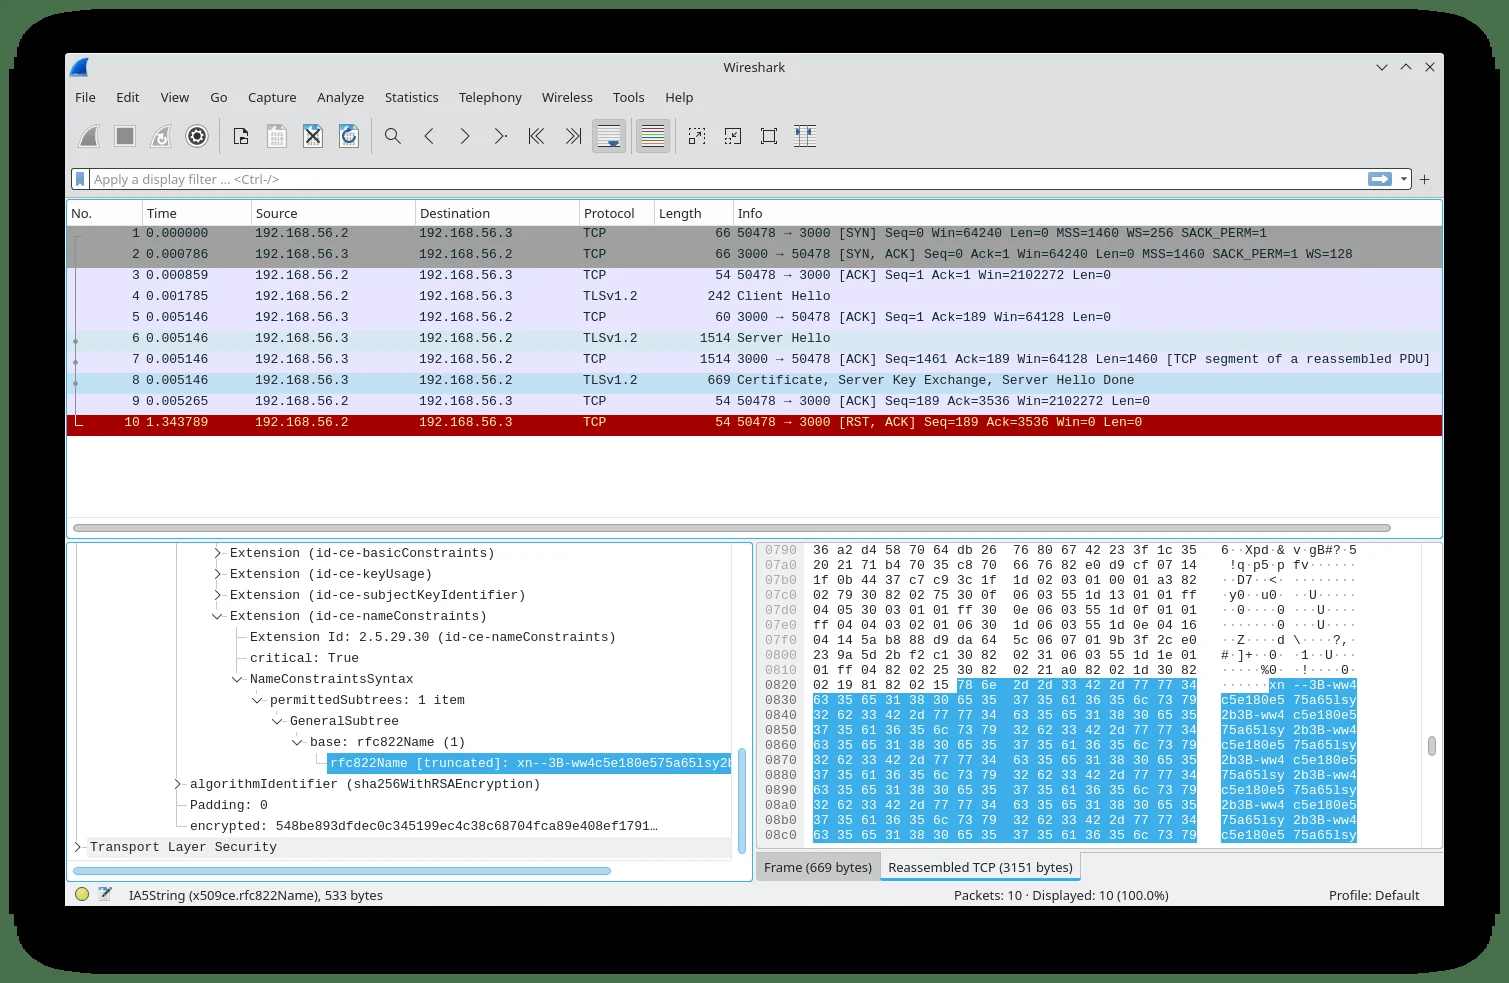This screenshot has height=983, width=1509.
Task: Click packet list horizontal scrollbar
Action: [x=731, y=528]
